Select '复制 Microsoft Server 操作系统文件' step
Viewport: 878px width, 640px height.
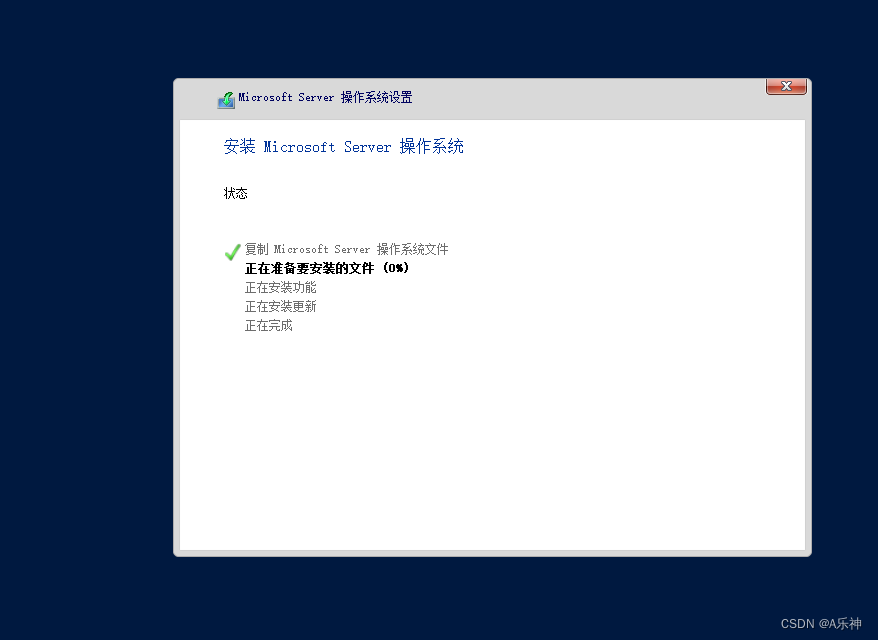pos(347,249)
